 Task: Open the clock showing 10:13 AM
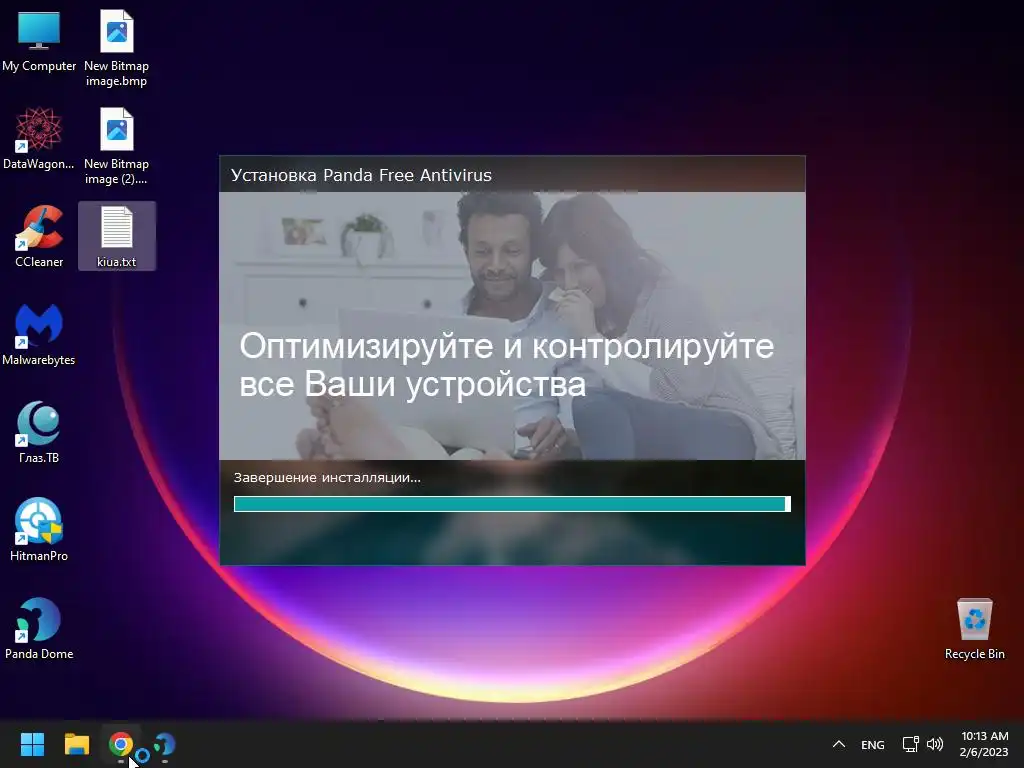[x=984, y=744]
